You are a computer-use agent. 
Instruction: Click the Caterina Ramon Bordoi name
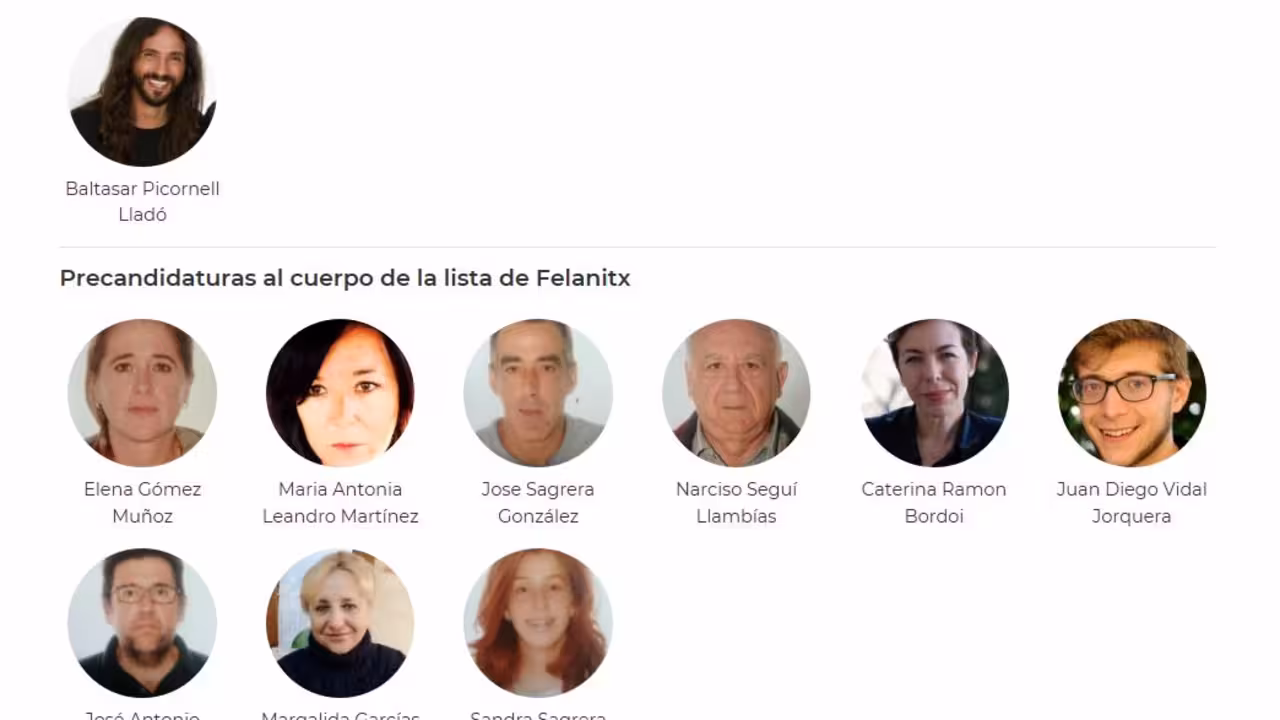coord(934,502)
